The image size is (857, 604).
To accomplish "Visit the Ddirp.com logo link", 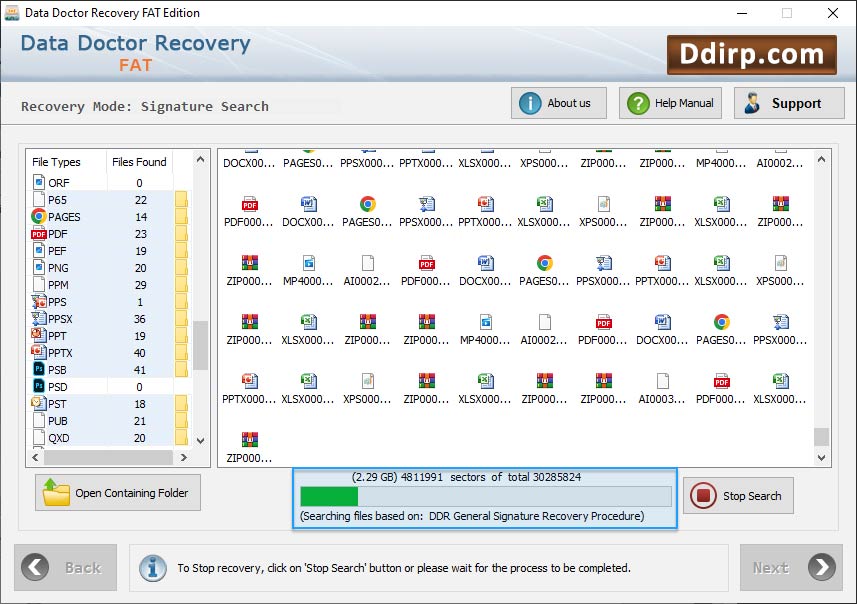I will tap(752, 55).
